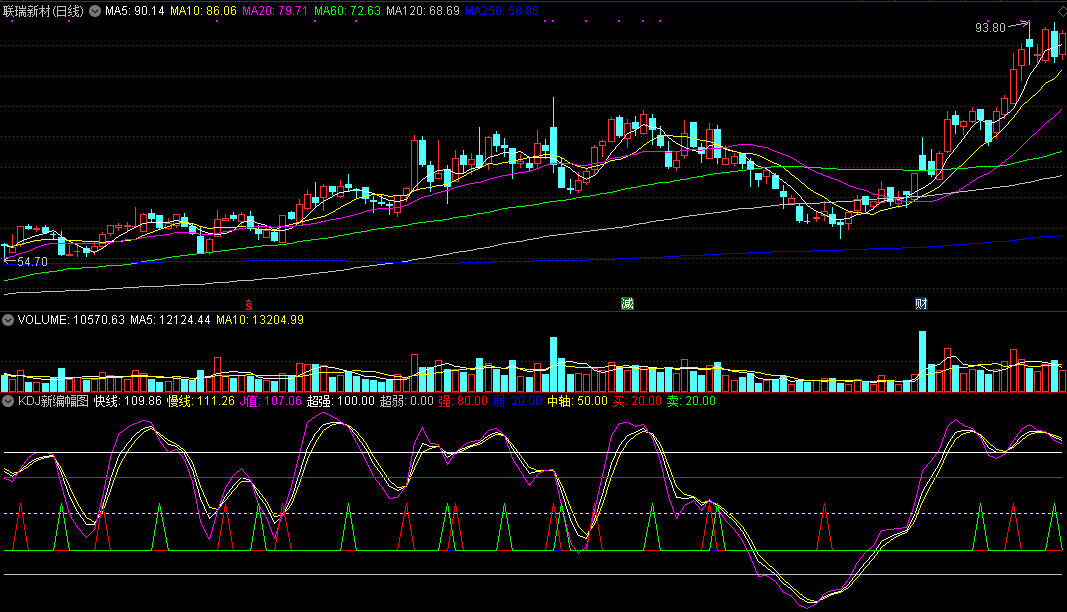Click the 54.70 low price label
The image size is (1067, 612).
pos(32,261)
